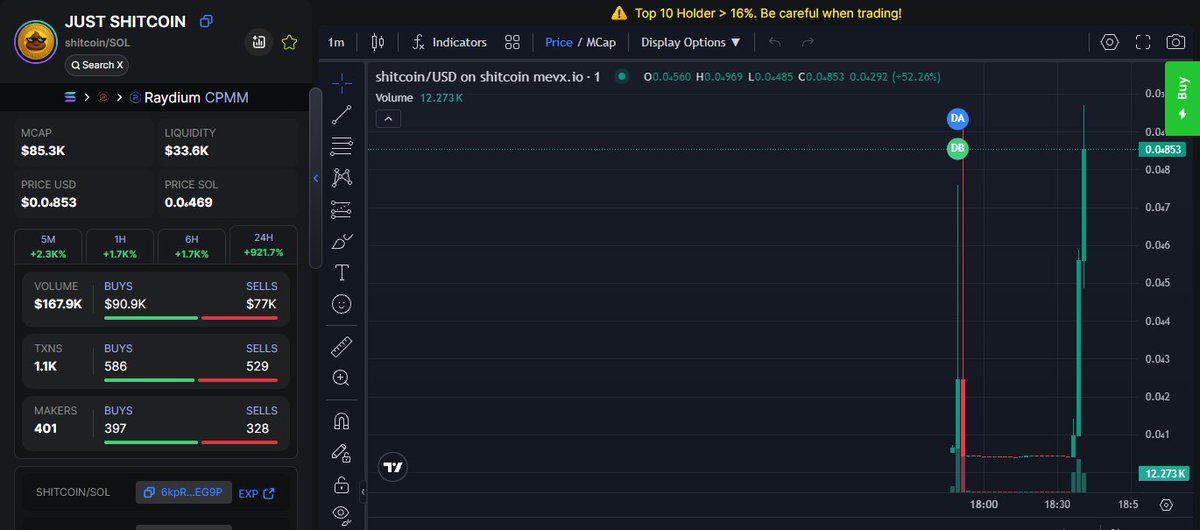This screenshot has height=530, width=1200.
Task: Switch the chart to MCap view
Action: (601, 42)
